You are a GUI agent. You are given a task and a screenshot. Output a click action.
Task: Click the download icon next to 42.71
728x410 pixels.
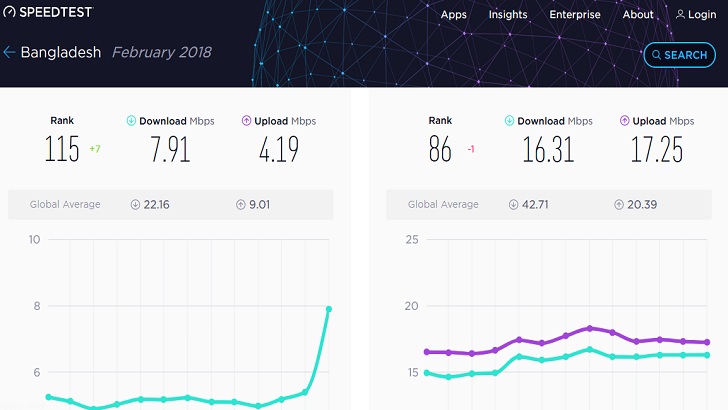(513, 204)
